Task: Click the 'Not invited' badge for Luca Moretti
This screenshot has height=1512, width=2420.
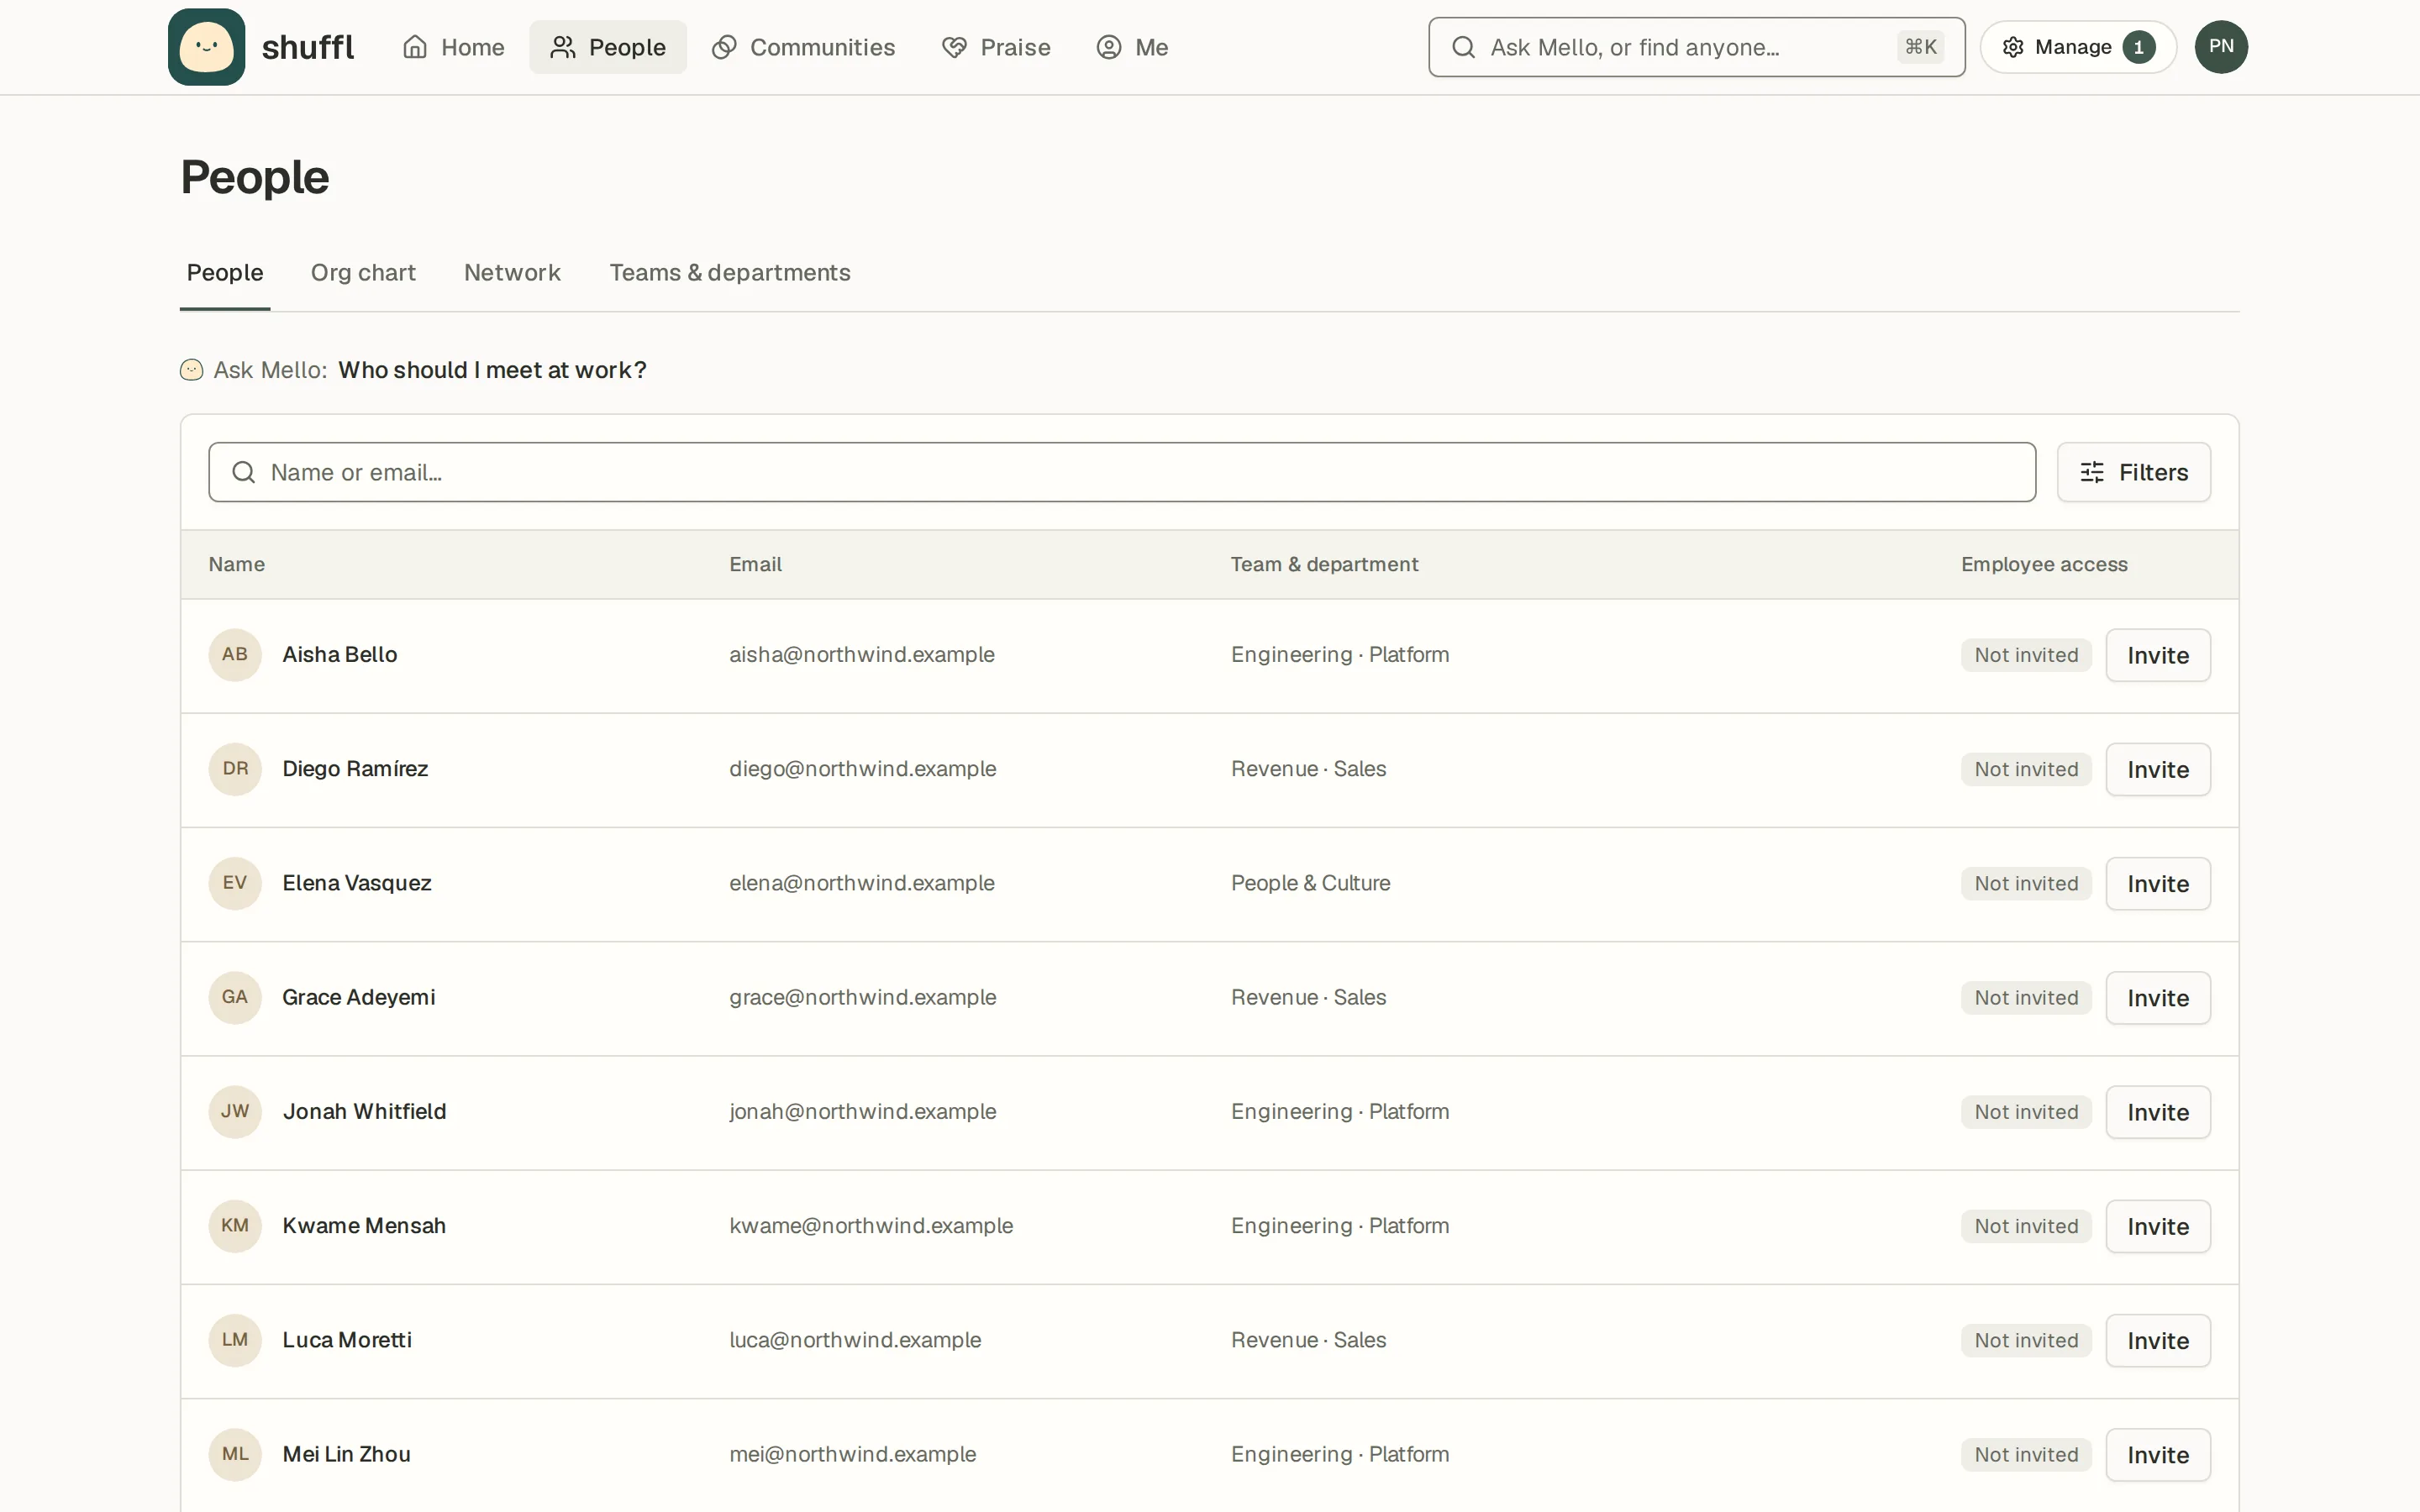Action: 2026,1341
